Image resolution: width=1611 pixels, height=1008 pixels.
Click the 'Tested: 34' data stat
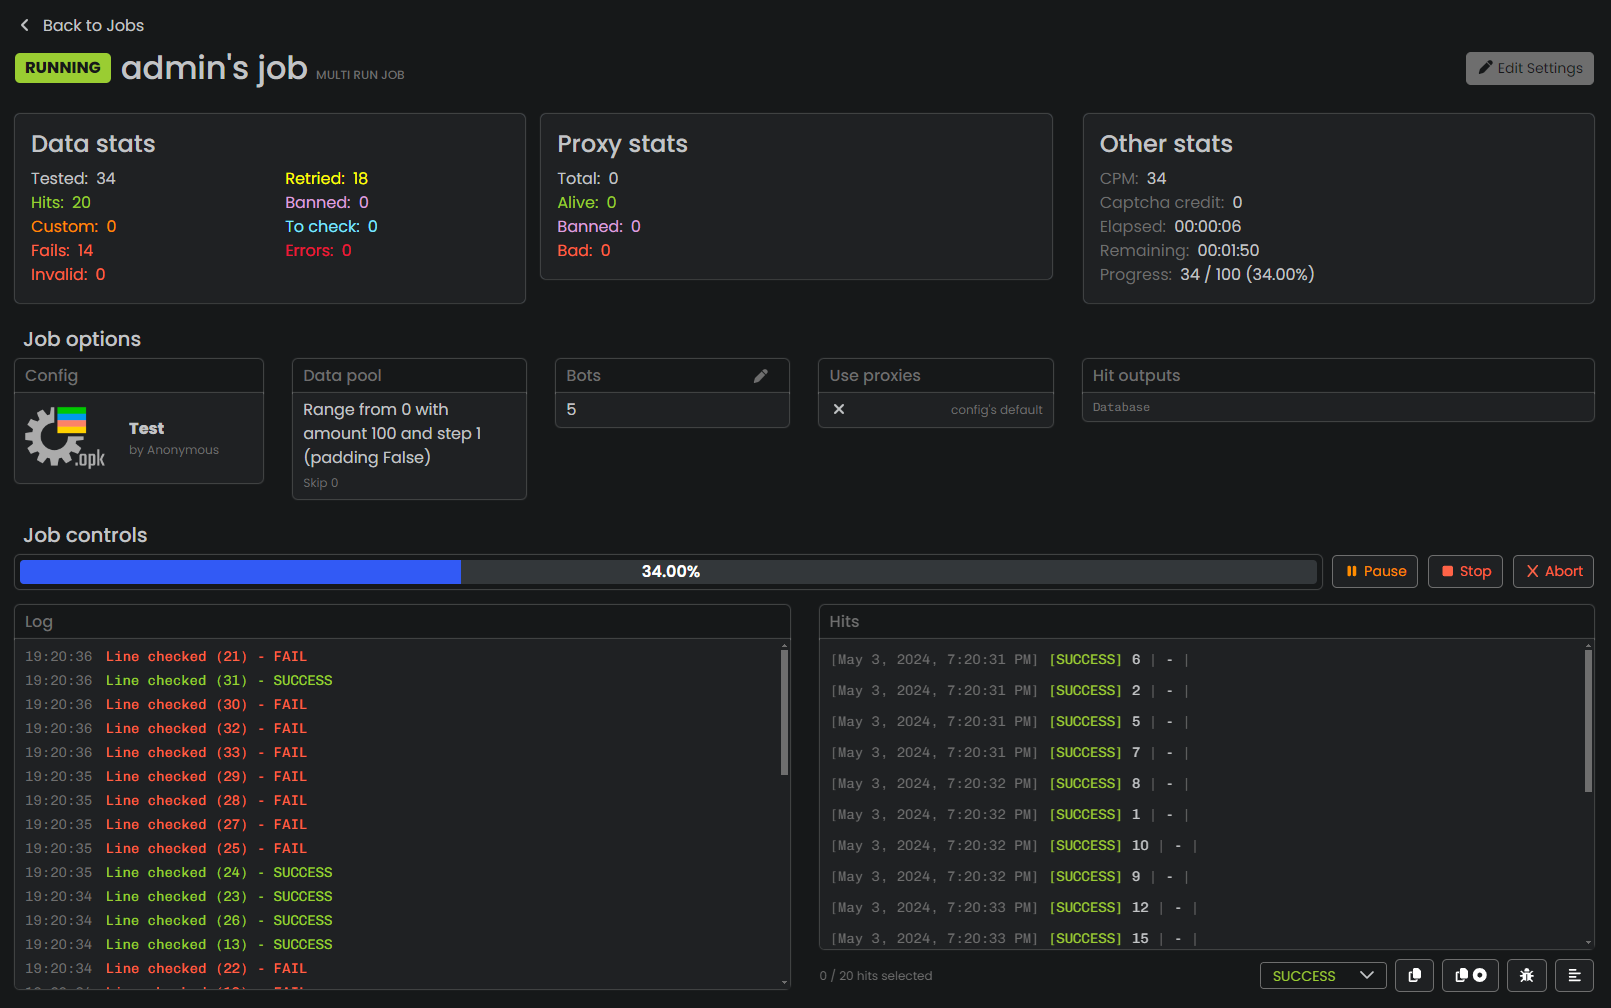[73, 179]
